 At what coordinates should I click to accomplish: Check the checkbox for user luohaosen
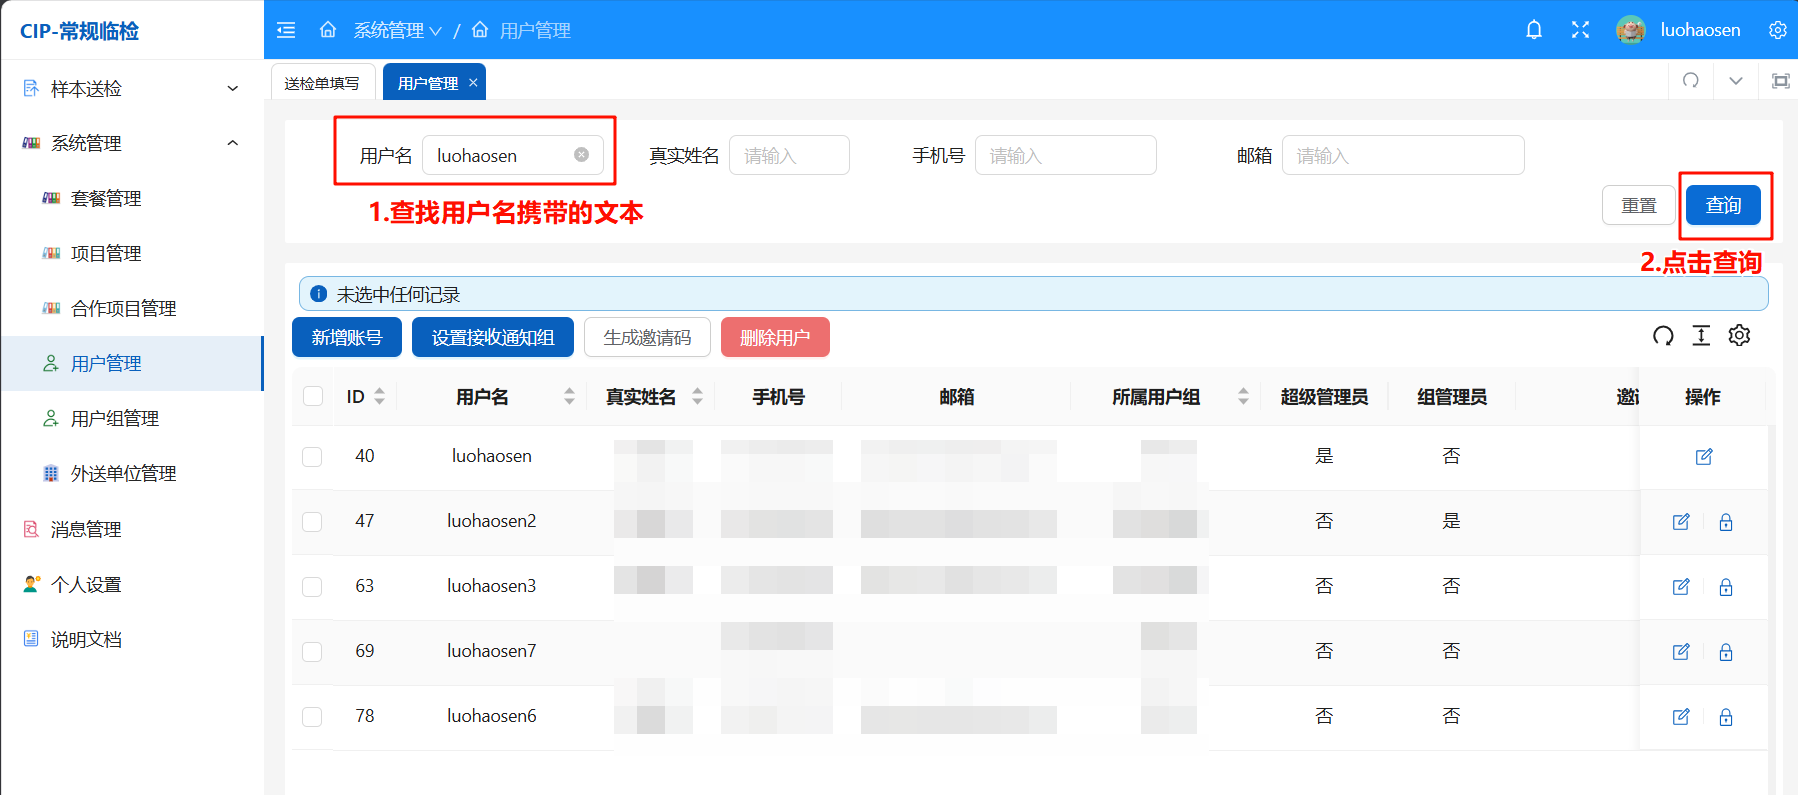312,457
